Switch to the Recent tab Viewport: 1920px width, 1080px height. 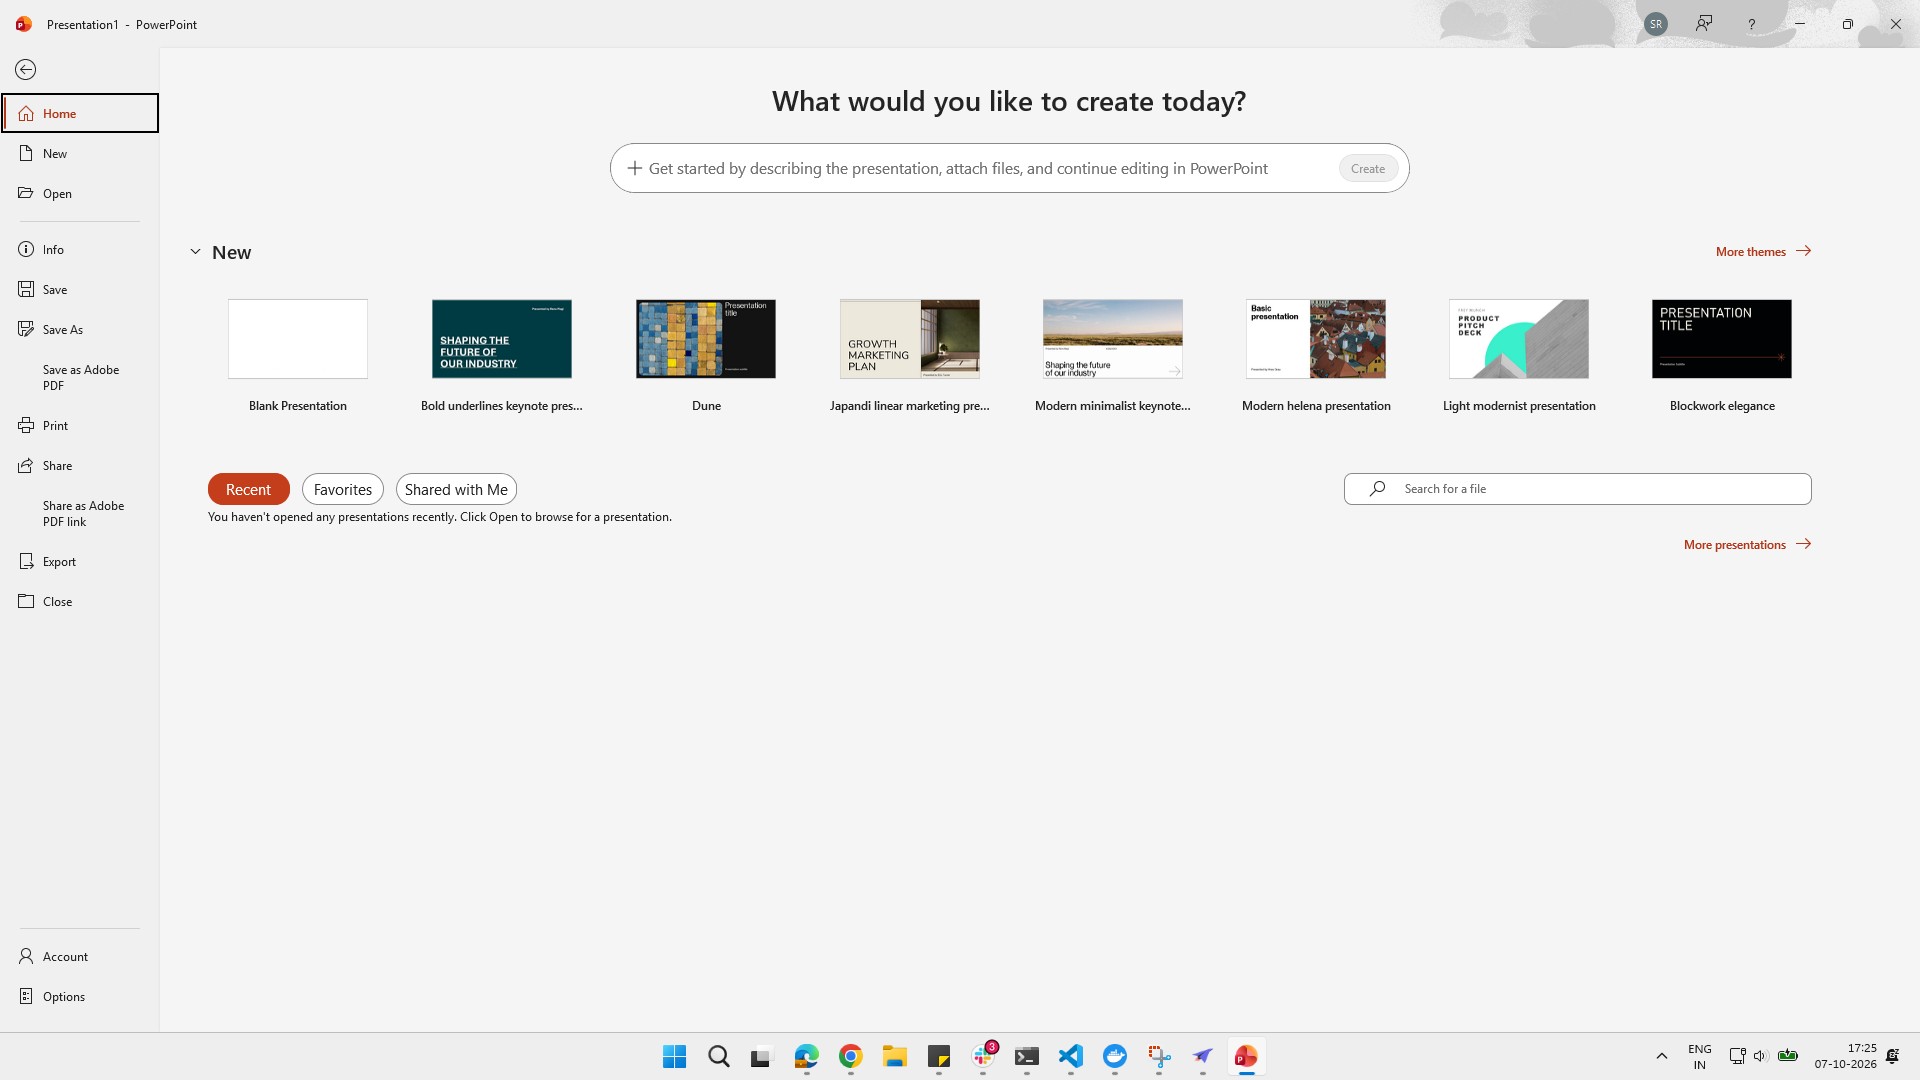point(249,489)
